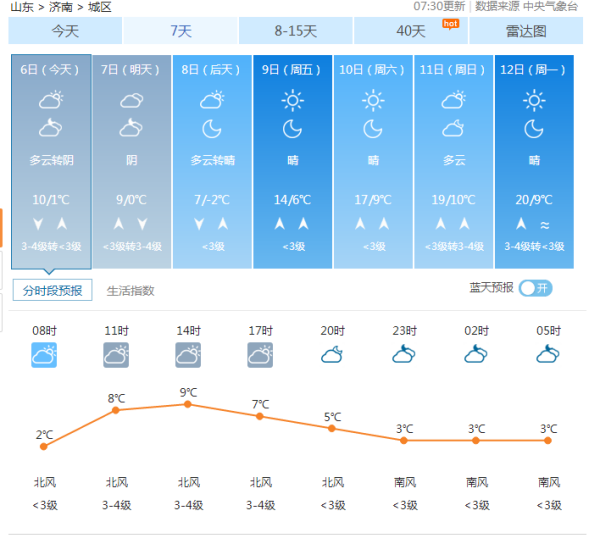Click the 7/-2℃ temperature text
The image size is (600, 544).
[212, 200]
